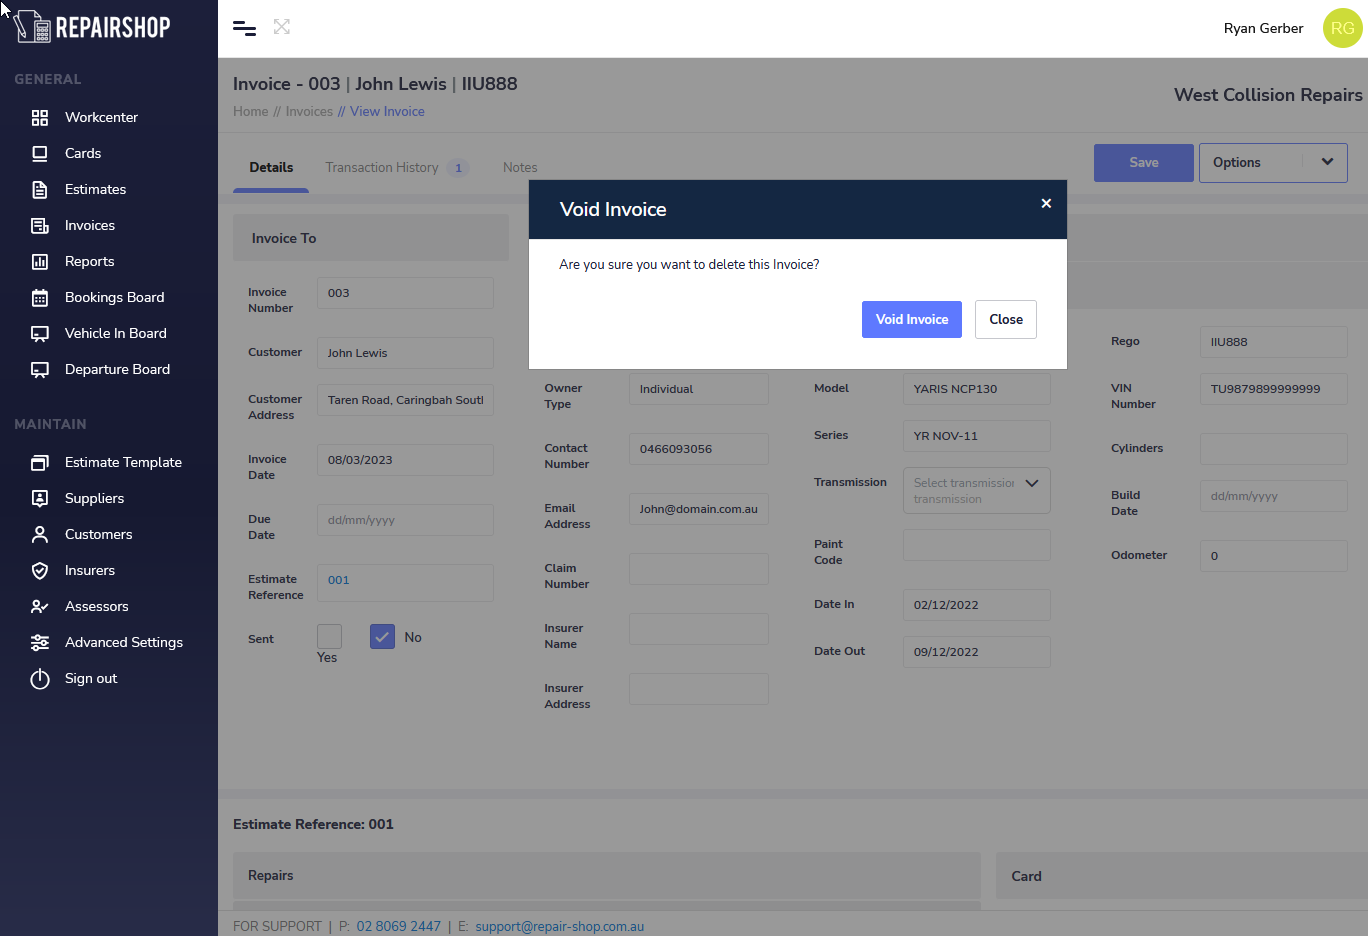Viewport: 1368px width, 936px height.
Task: Uncheck the Sent 'No' checkbox
Action: pyautogui.click(x=382, y=637)
